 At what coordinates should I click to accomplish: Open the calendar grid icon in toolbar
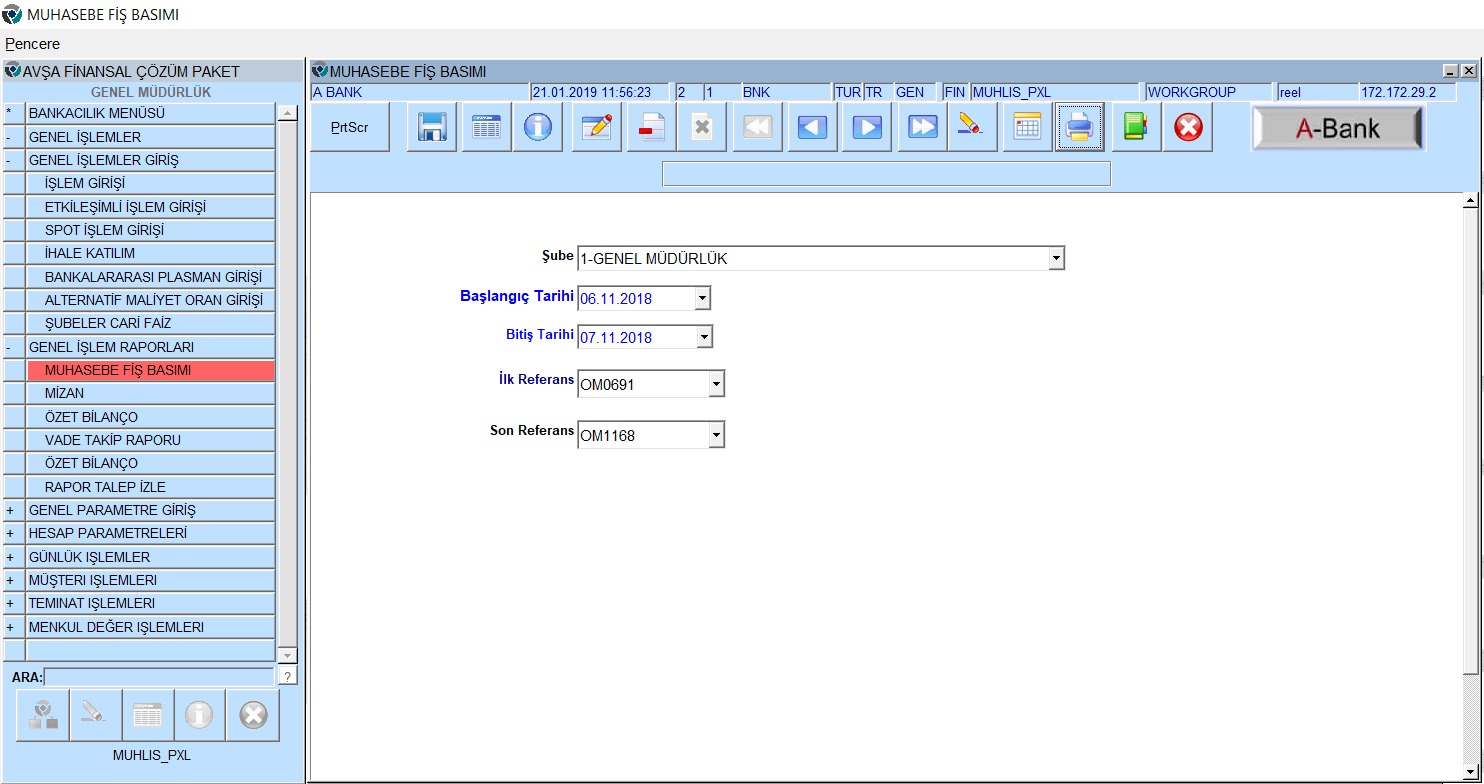1028,128
